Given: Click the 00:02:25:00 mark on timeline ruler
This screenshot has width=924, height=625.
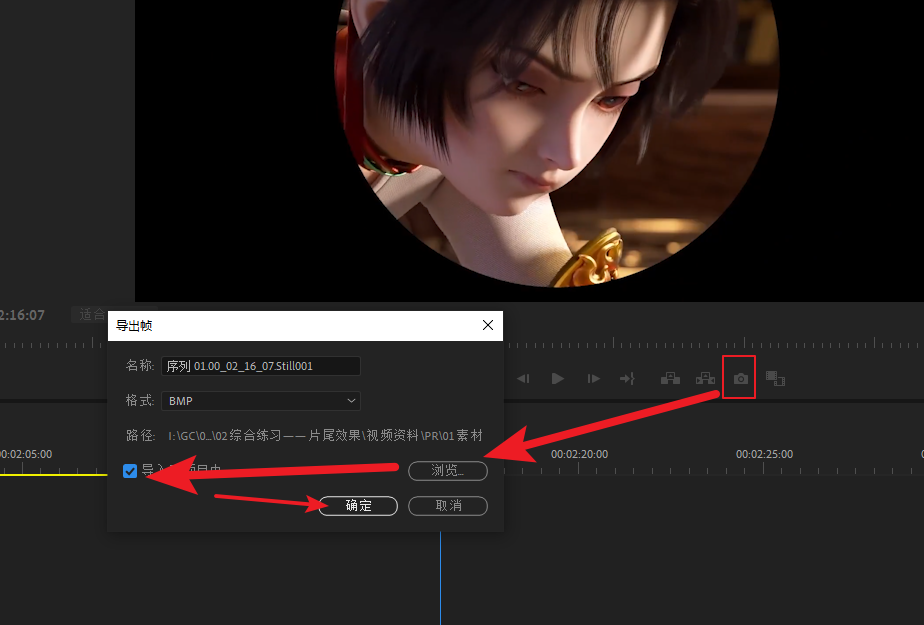Looking at the screenshot, I should point(764,454).
